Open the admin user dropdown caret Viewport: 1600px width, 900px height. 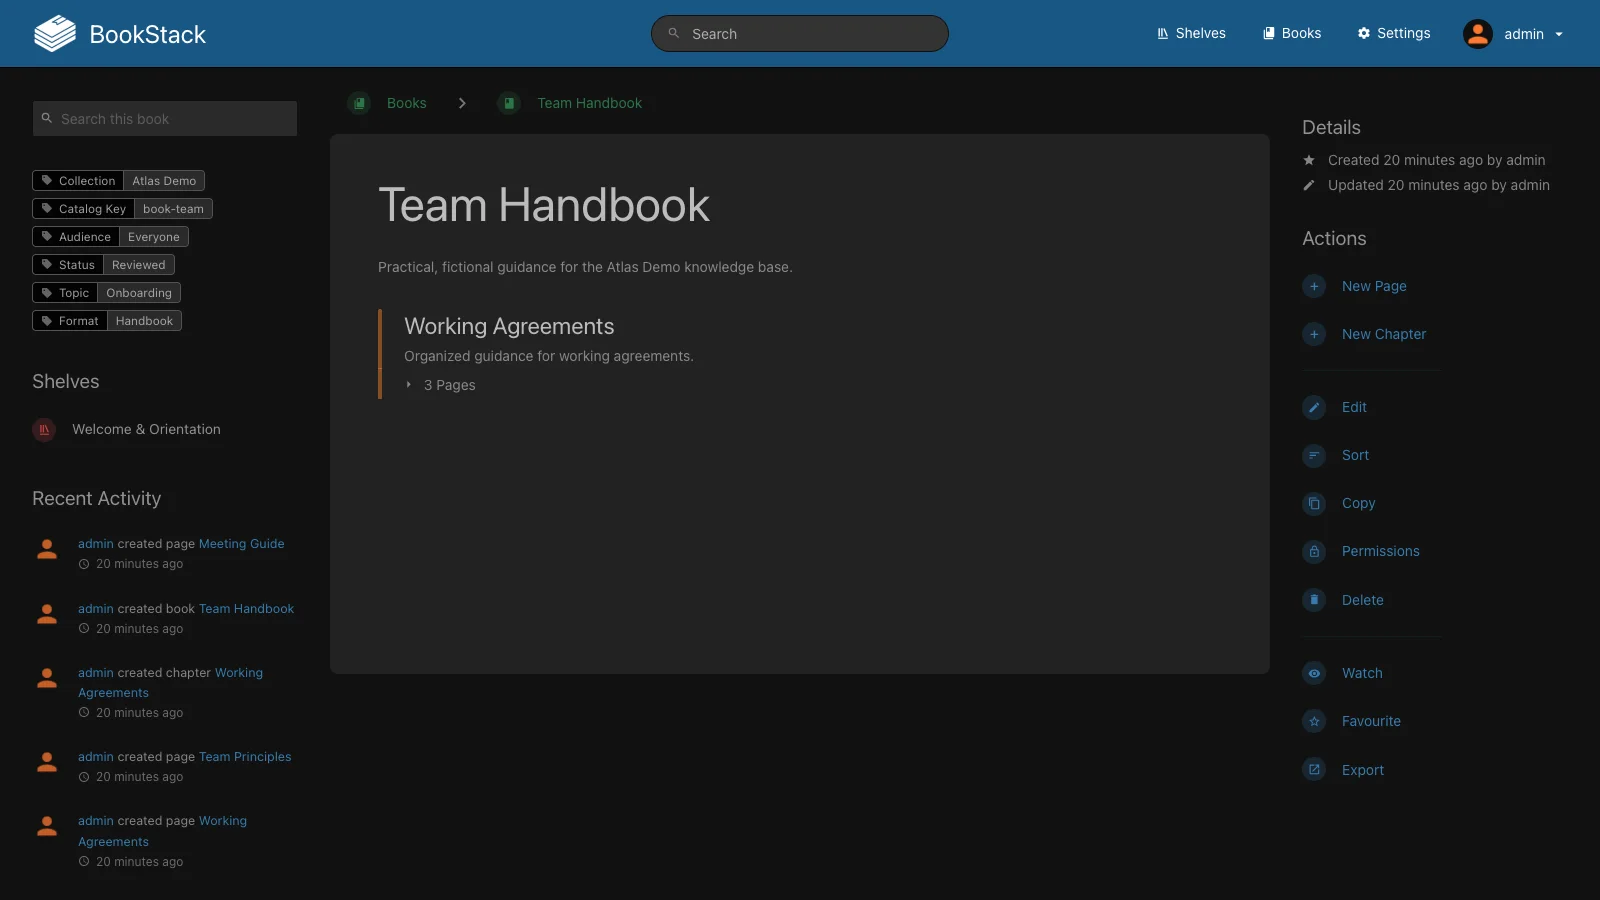point(1559,34)
